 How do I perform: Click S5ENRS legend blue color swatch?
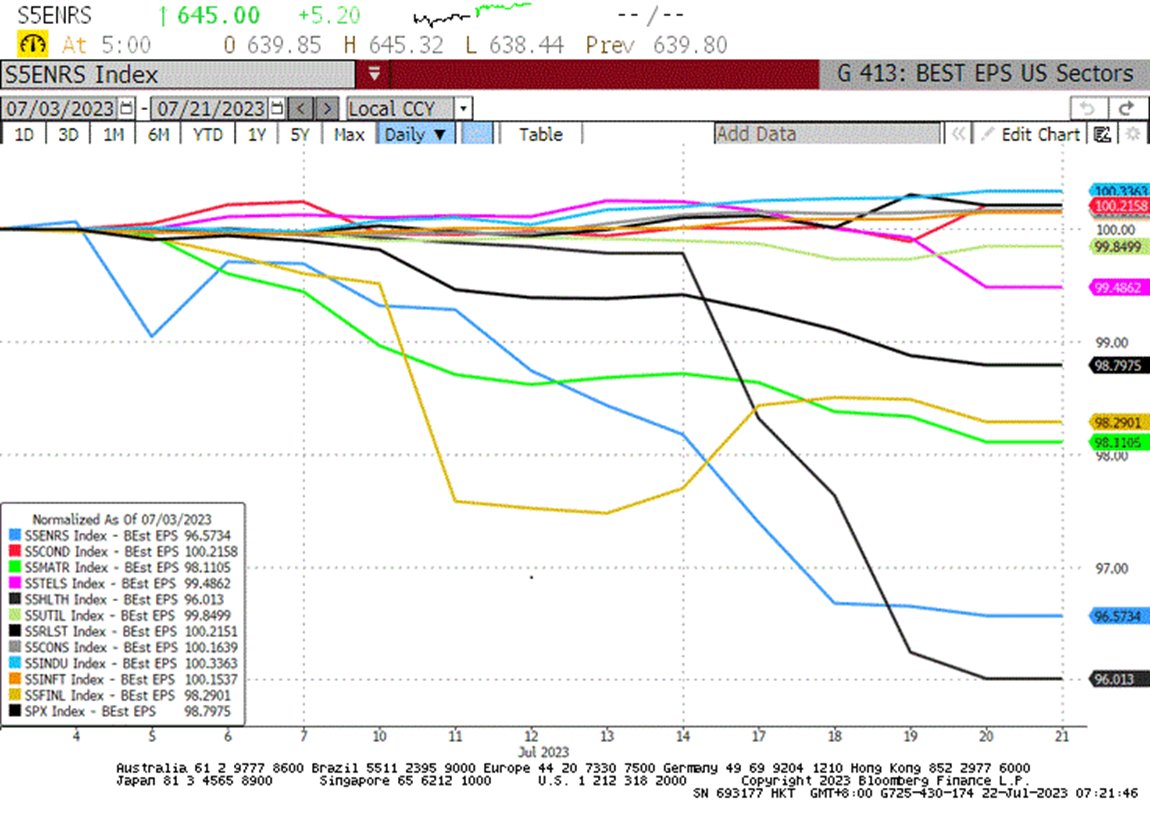pos(15,536)
